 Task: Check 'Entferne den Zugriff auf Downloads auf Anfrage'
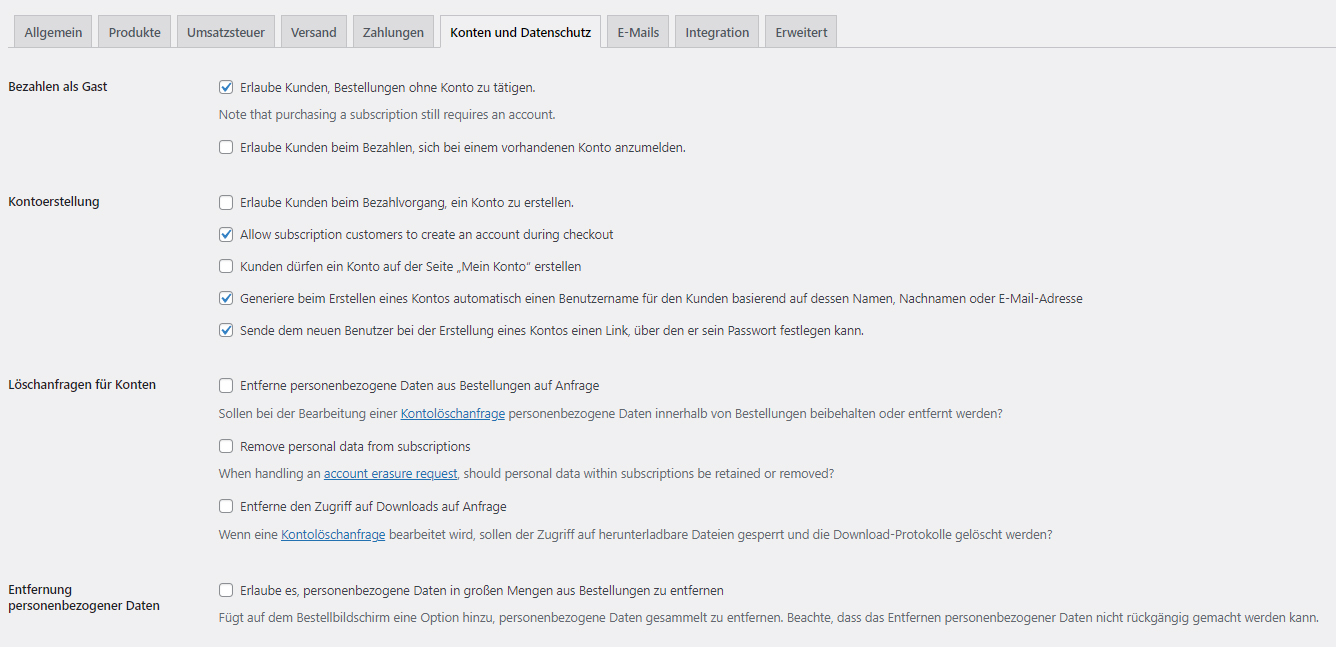pos(226,507)
